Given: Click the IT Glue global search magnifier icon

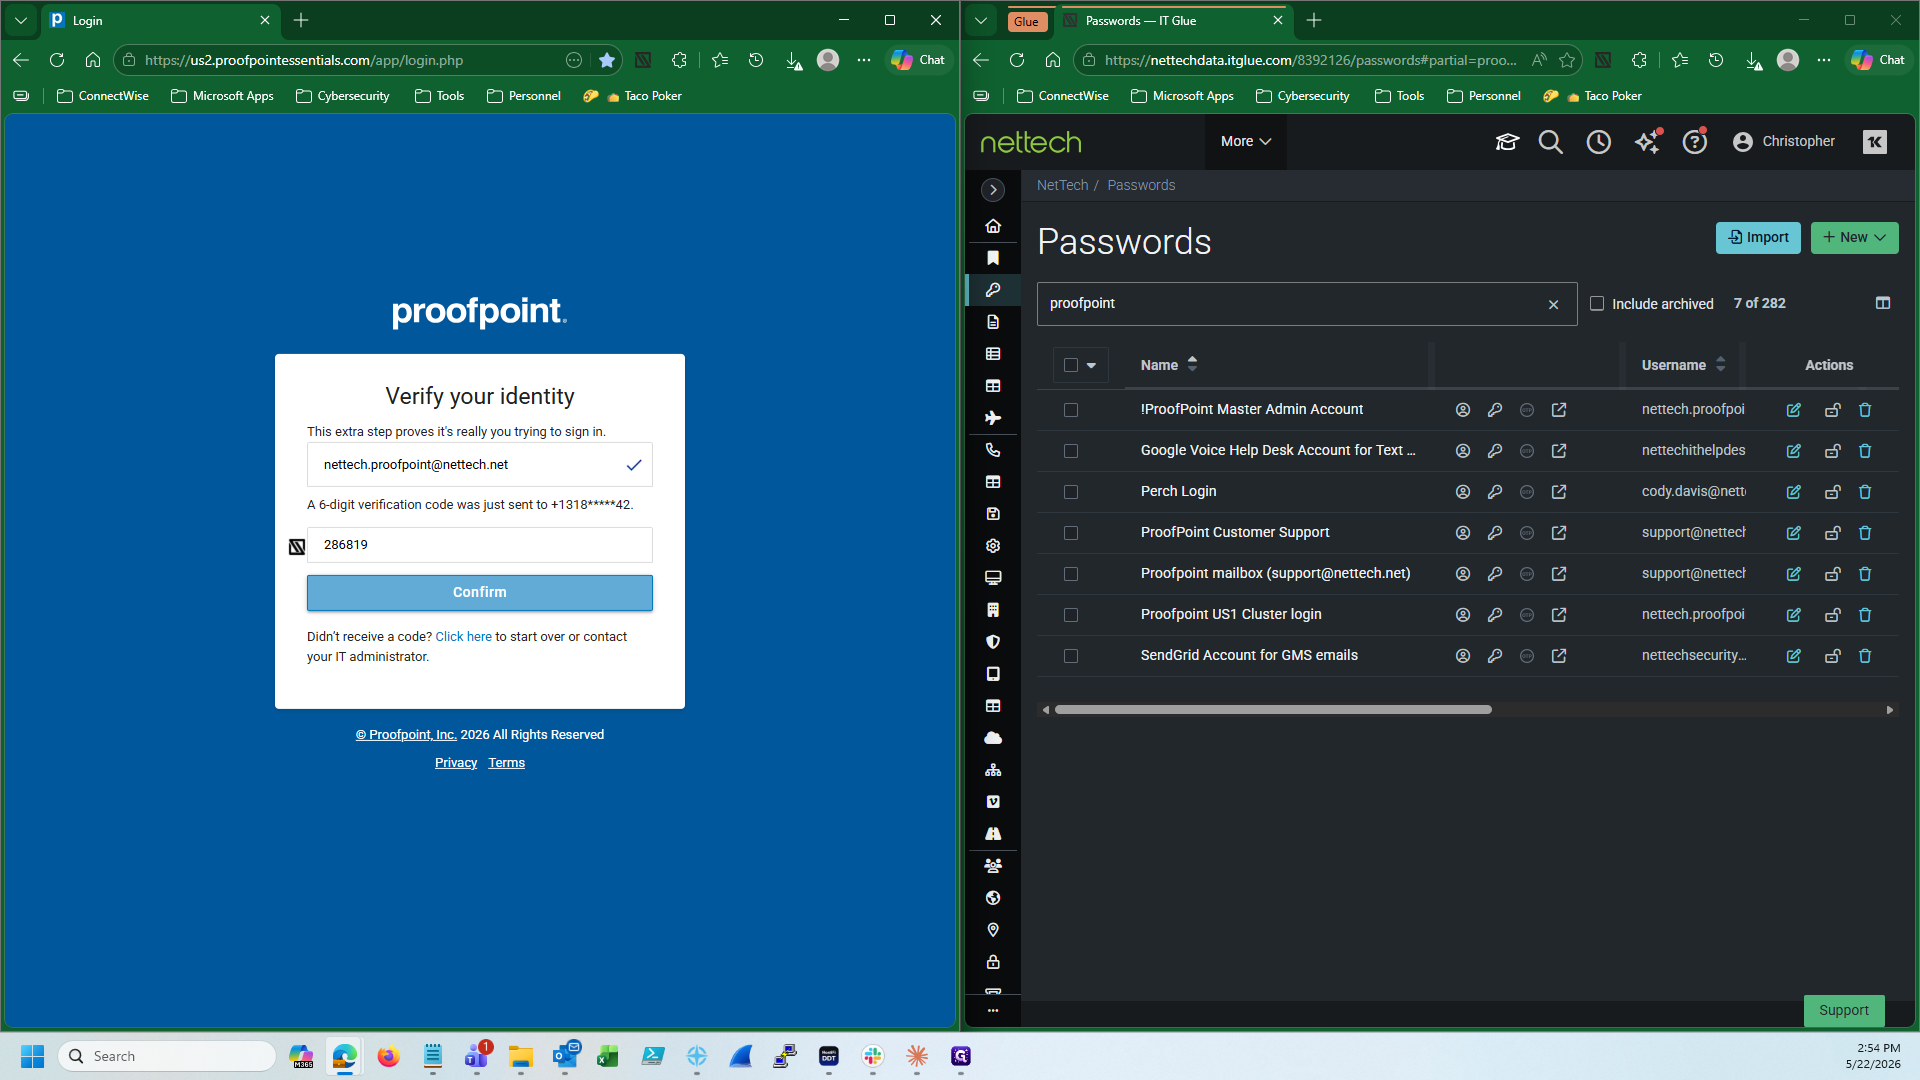Looking at the screenshot, I should (1550, 142).
